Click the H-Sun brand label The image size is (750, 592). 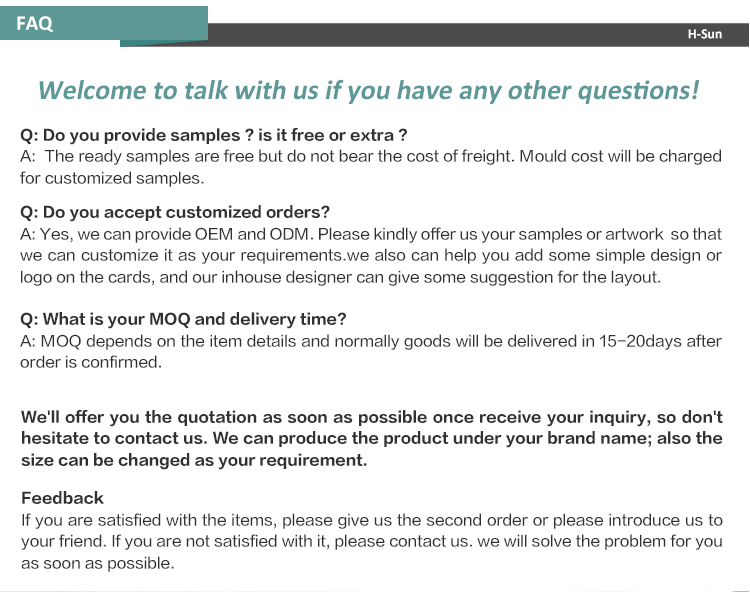coord(705,34)
